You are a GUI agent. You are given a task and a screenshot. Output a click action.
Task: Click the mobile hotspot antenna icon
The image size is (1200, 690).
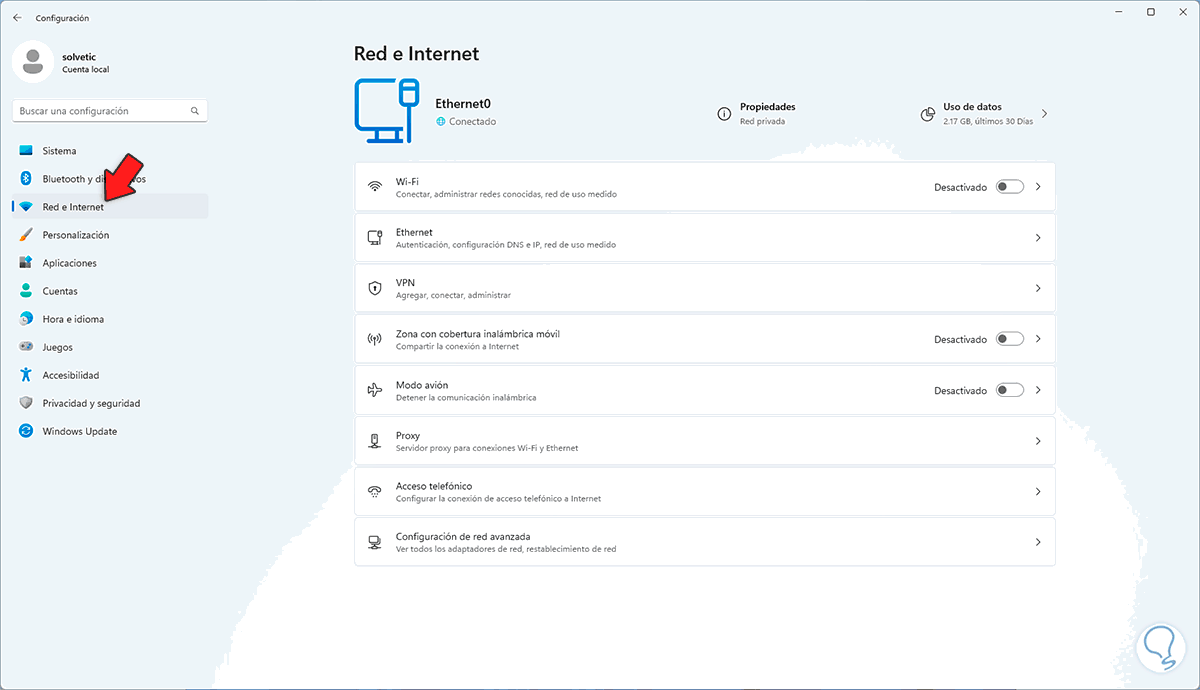tap(375, 339)
